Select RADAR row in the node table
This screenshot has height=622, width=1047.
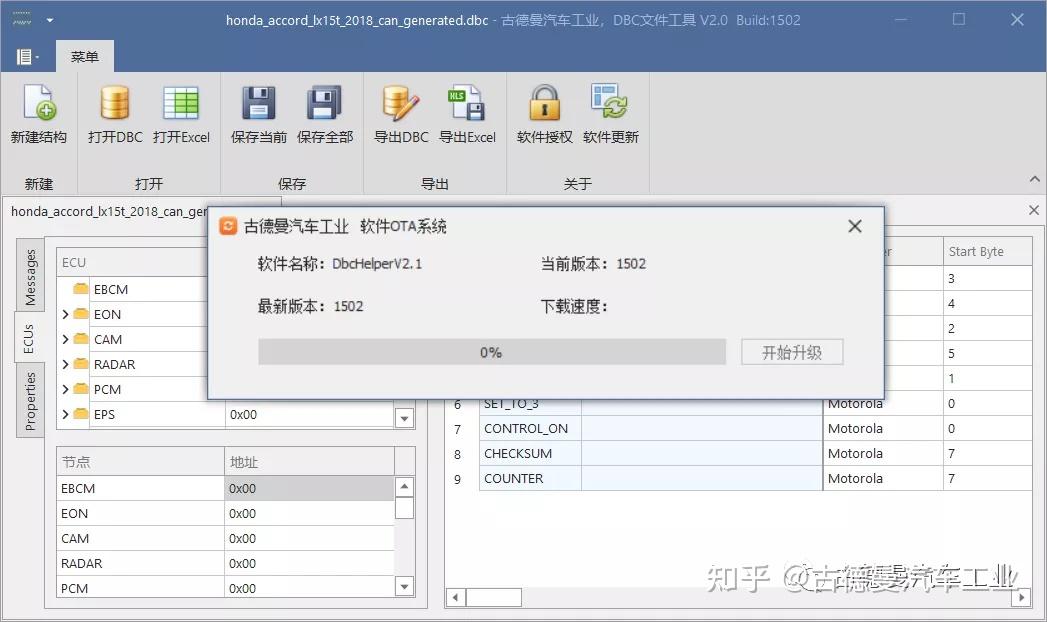click(225, 563)
